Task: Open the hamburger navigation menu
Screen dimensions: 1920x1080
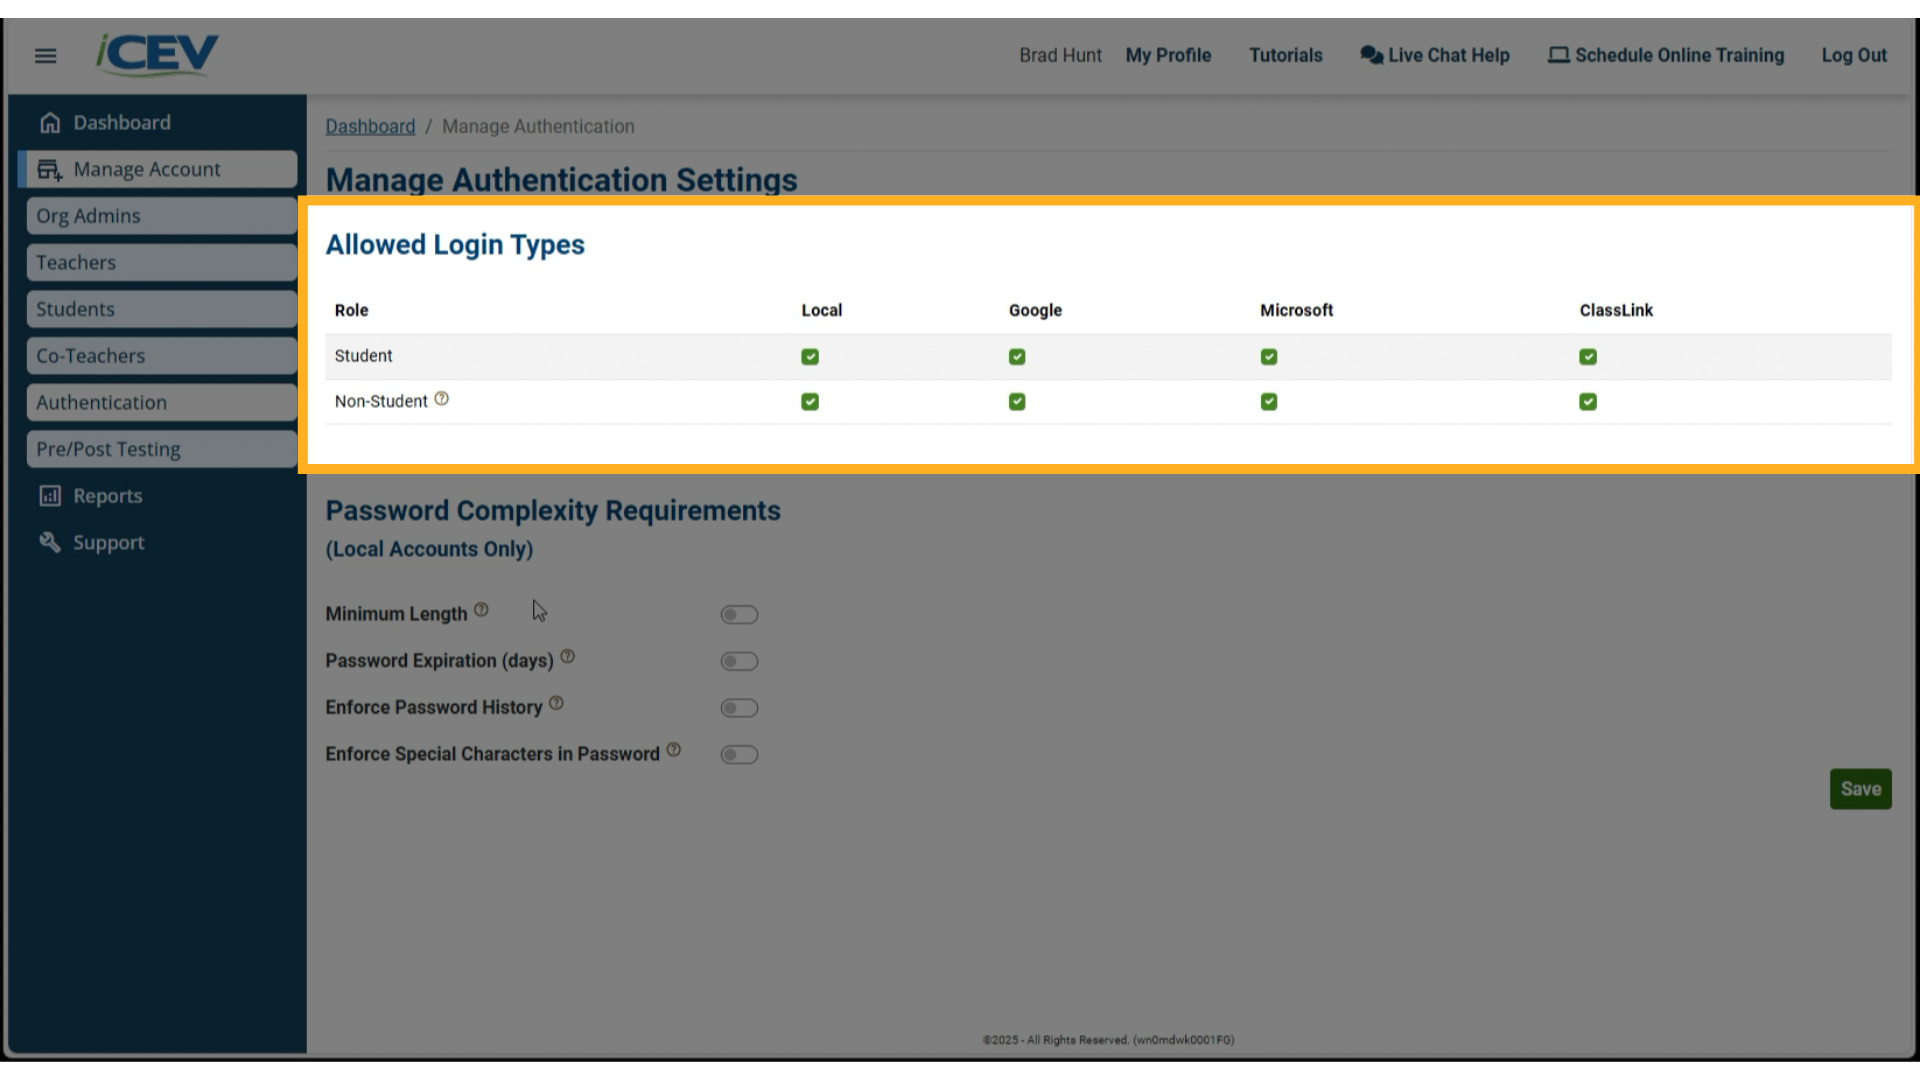Action: click(x=45, y=56)
